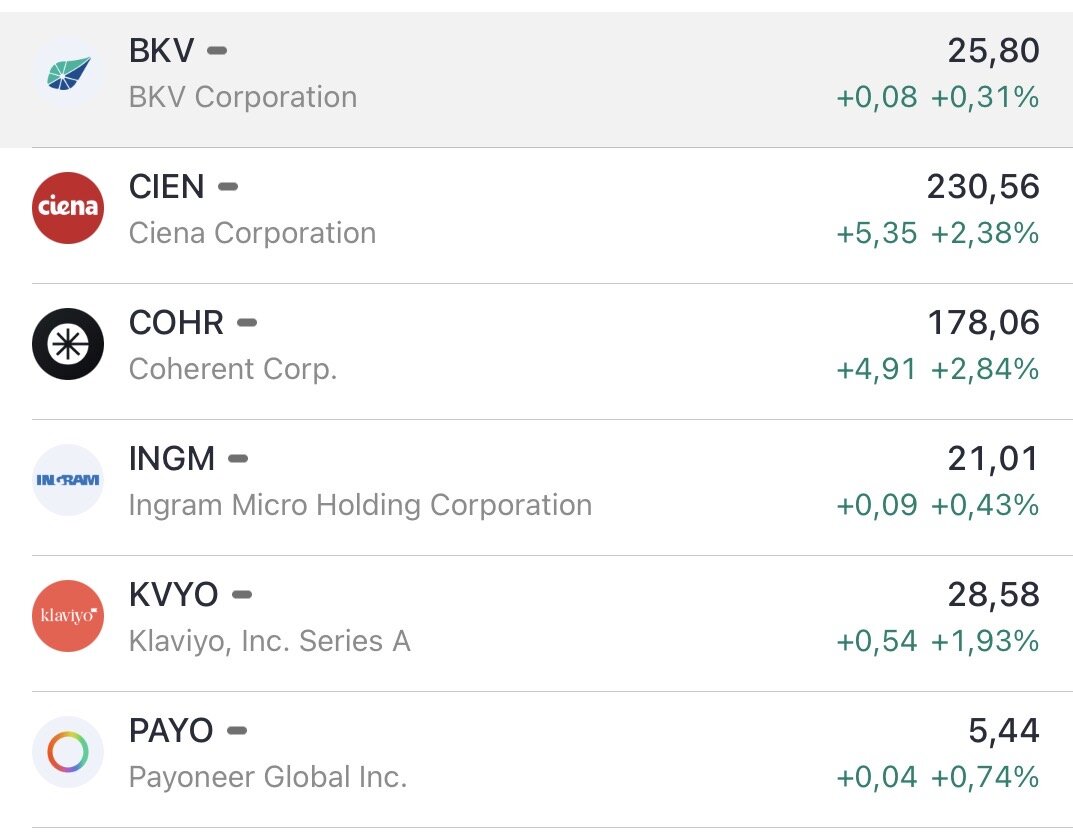Tap the red Ciena logo icon

[68, 208]
